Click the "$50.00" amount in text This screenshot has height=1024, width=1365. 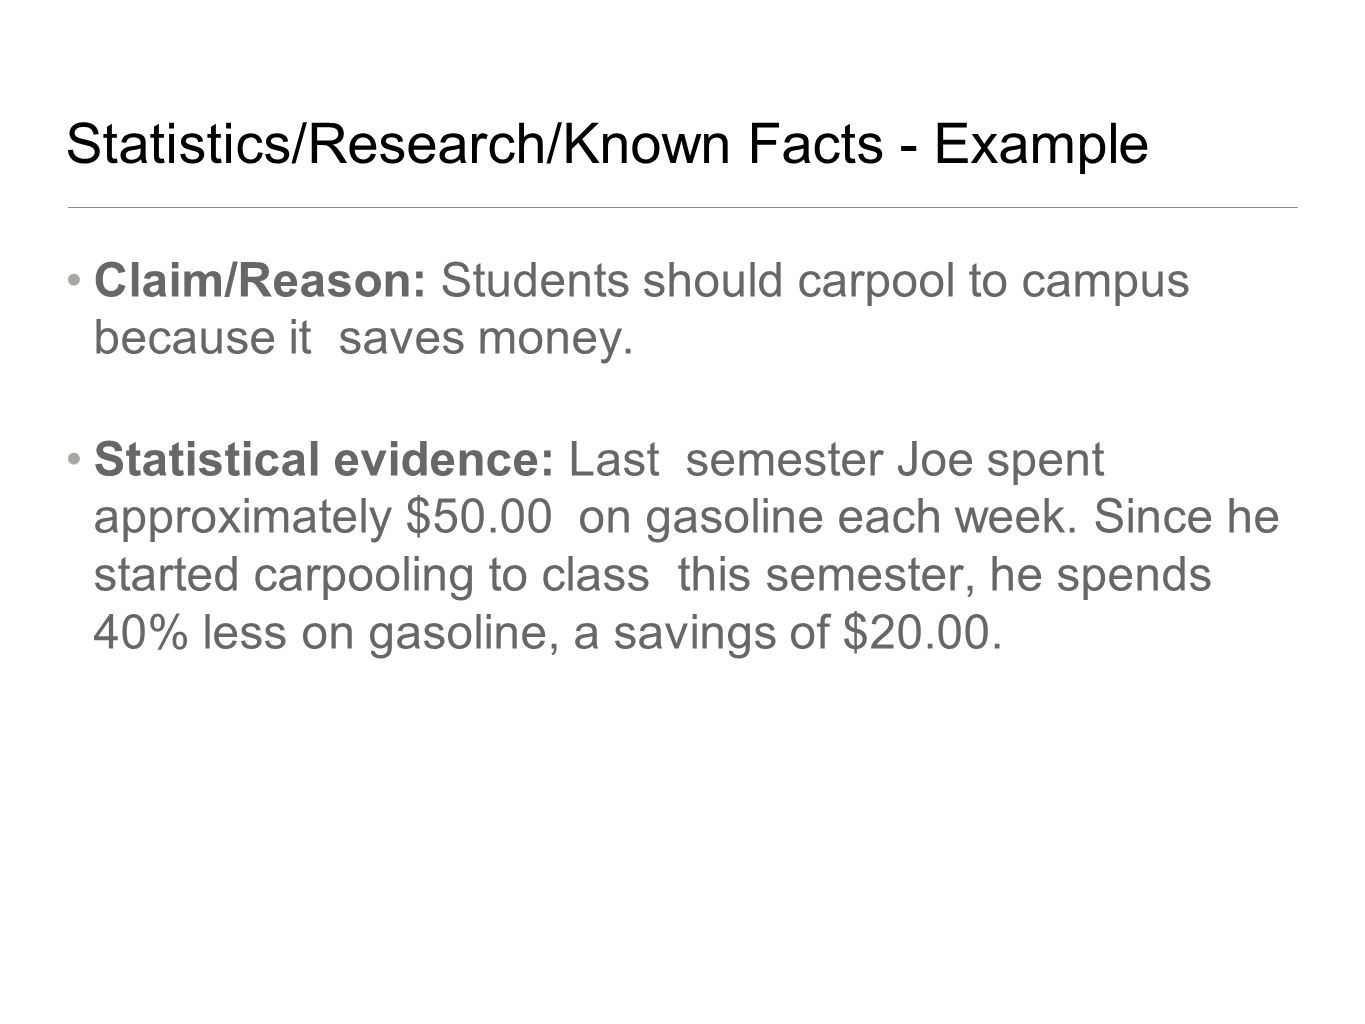[479, 518]
